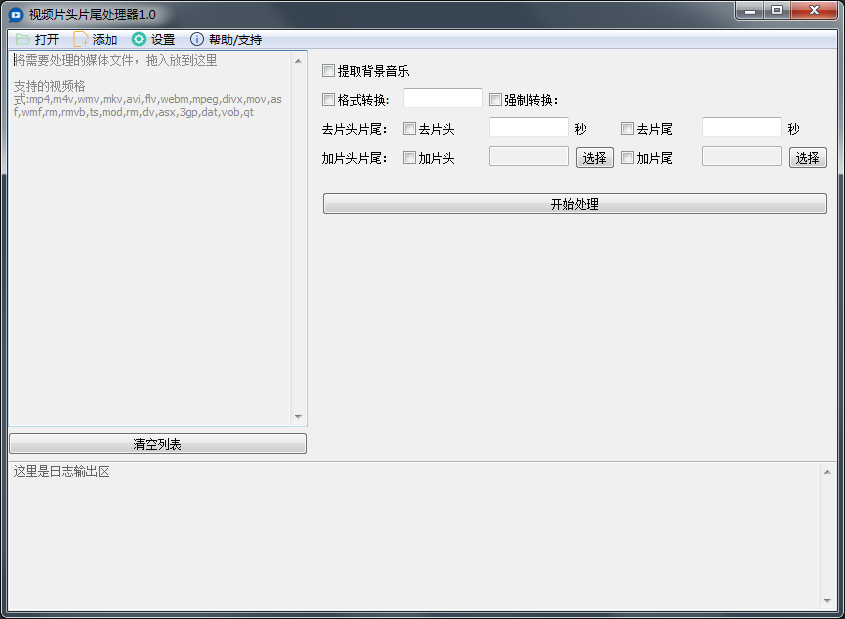Enable the 加片尾 checkbox
This screenshot has width=845, height=619.
pos(627,158)
